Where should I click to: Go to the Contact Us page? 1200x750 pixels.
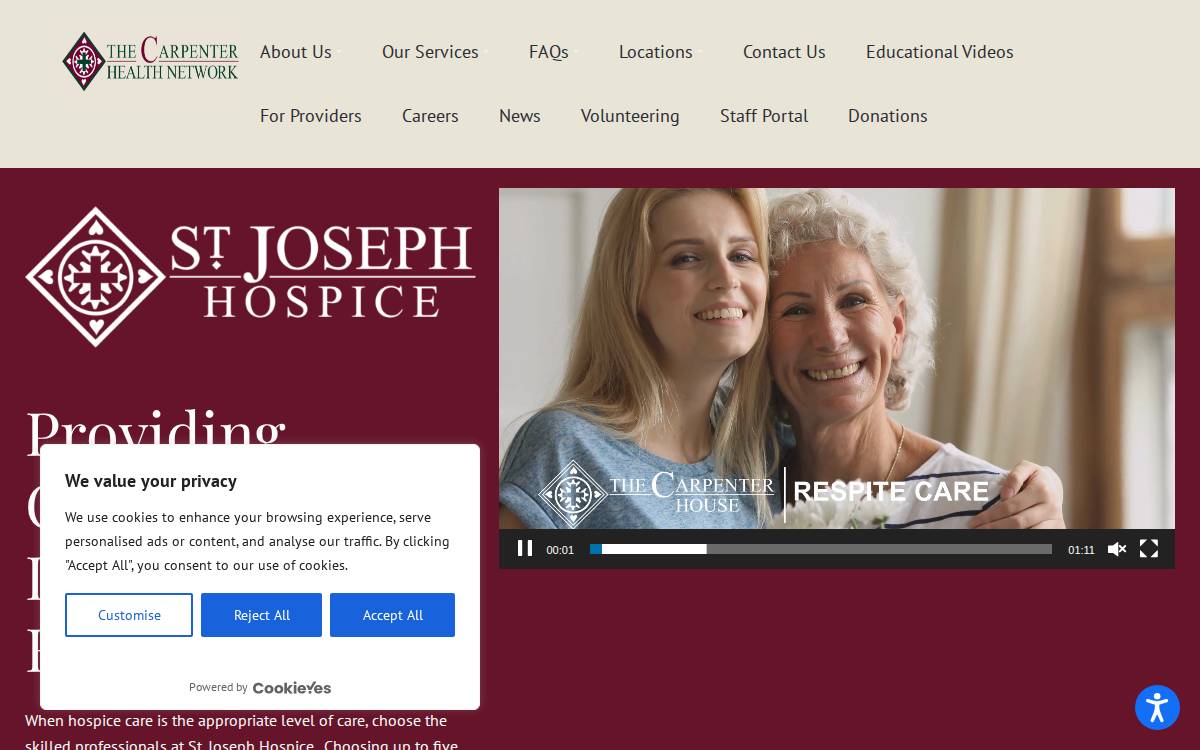(784, 52)
